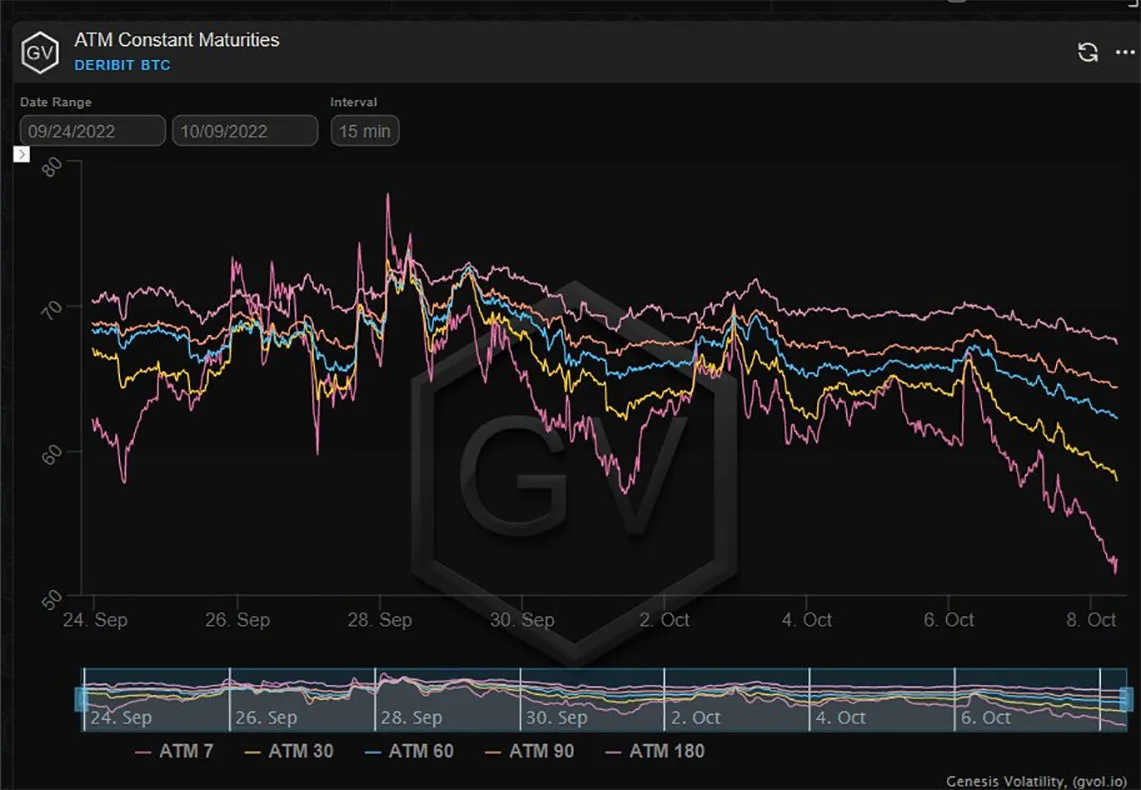Image resolution: width=1141 pixels, height=790 pixels.
Task: Toggle the ATM 60 legend entry
Action: click(409, 751)
